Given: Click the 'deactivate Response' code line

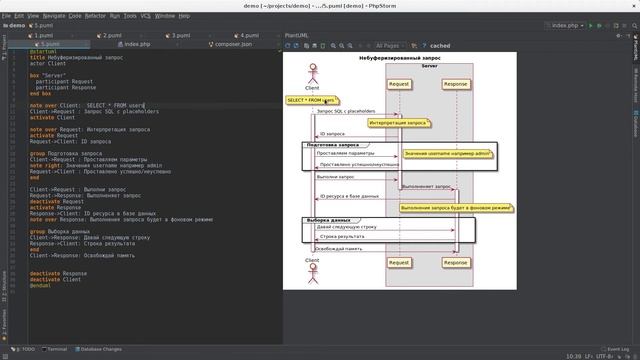Looking at the screenshot, I should [x=58, y=273].
